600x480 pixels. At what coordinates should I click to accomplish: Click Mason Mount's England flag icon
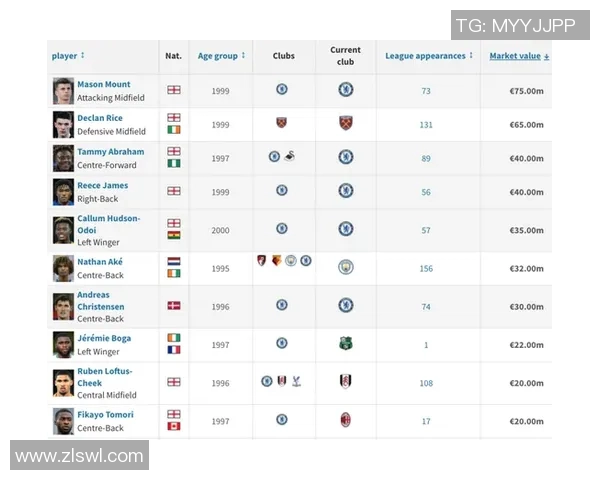point(174,90)
